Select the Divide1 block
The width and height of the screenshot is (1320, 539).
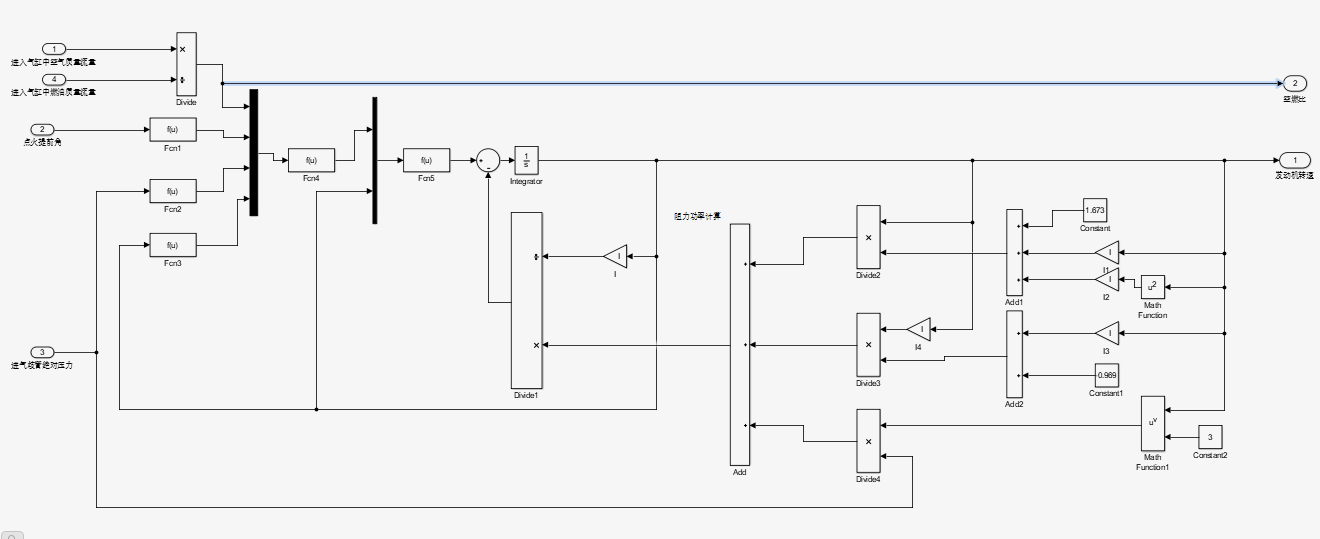[526, 300]
